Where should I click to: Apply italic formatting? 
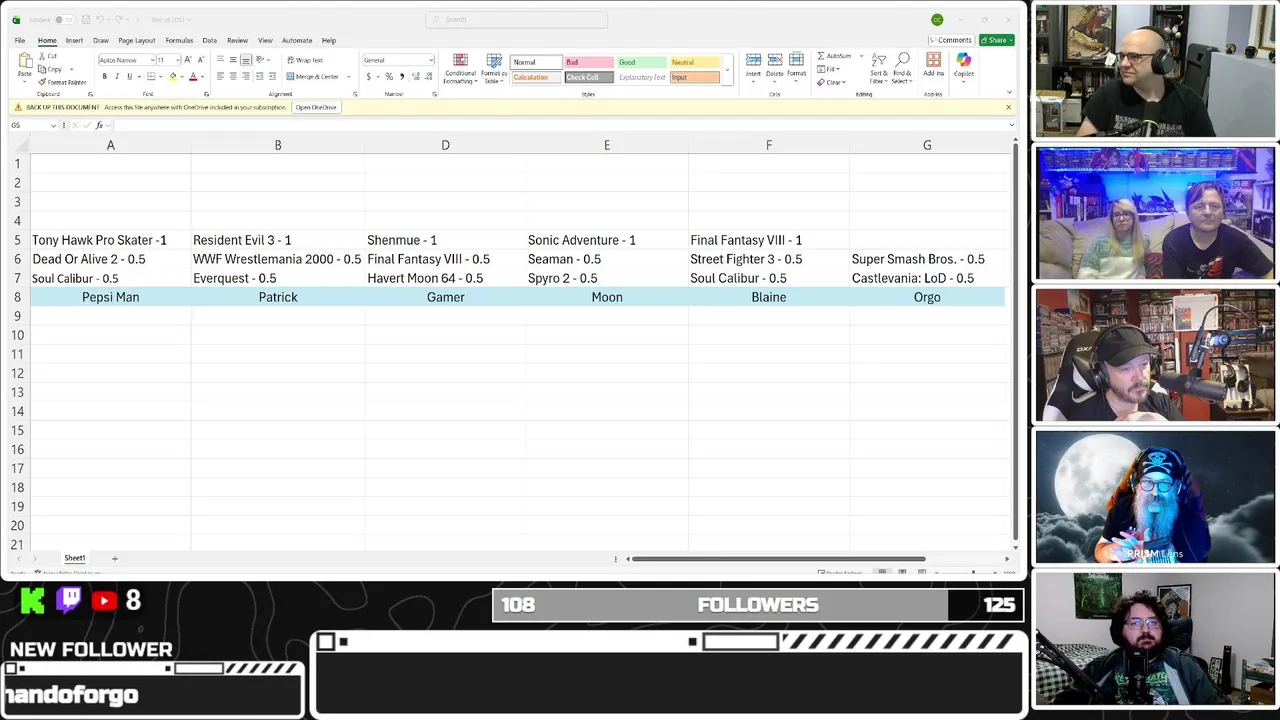[x=116, y=76]
